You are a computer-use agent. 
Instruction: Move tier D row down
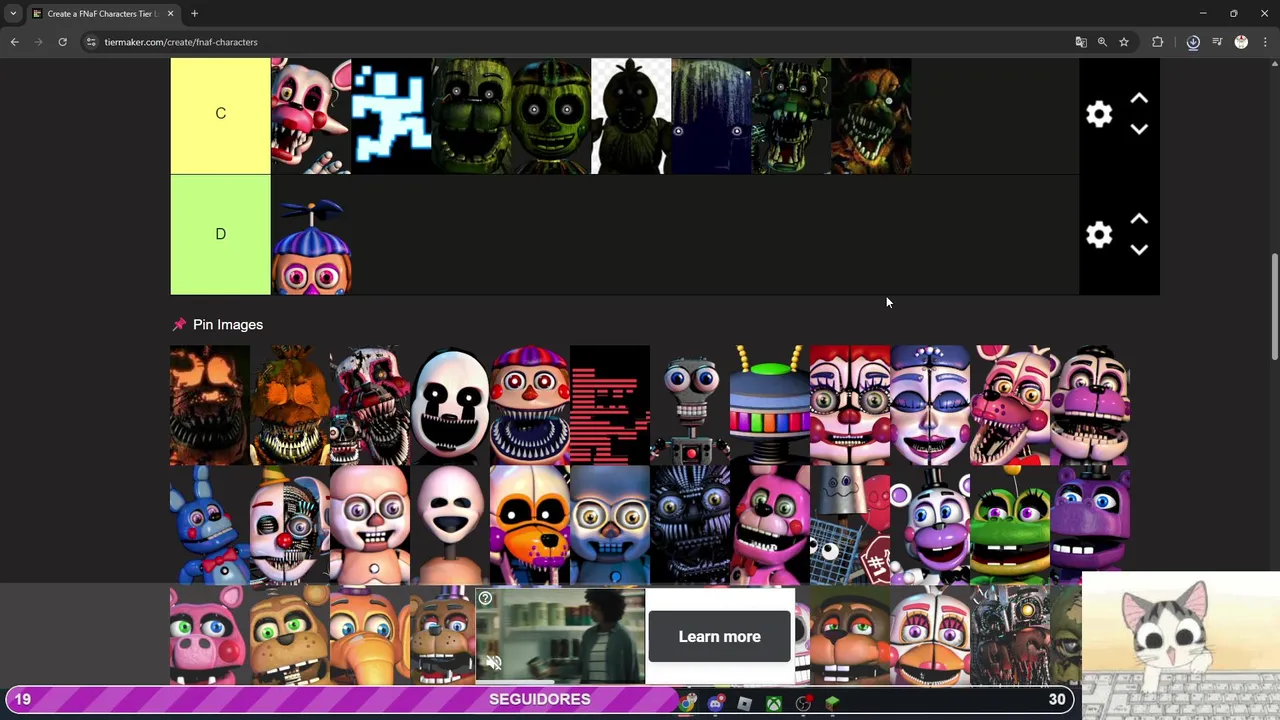(1139, 250)
